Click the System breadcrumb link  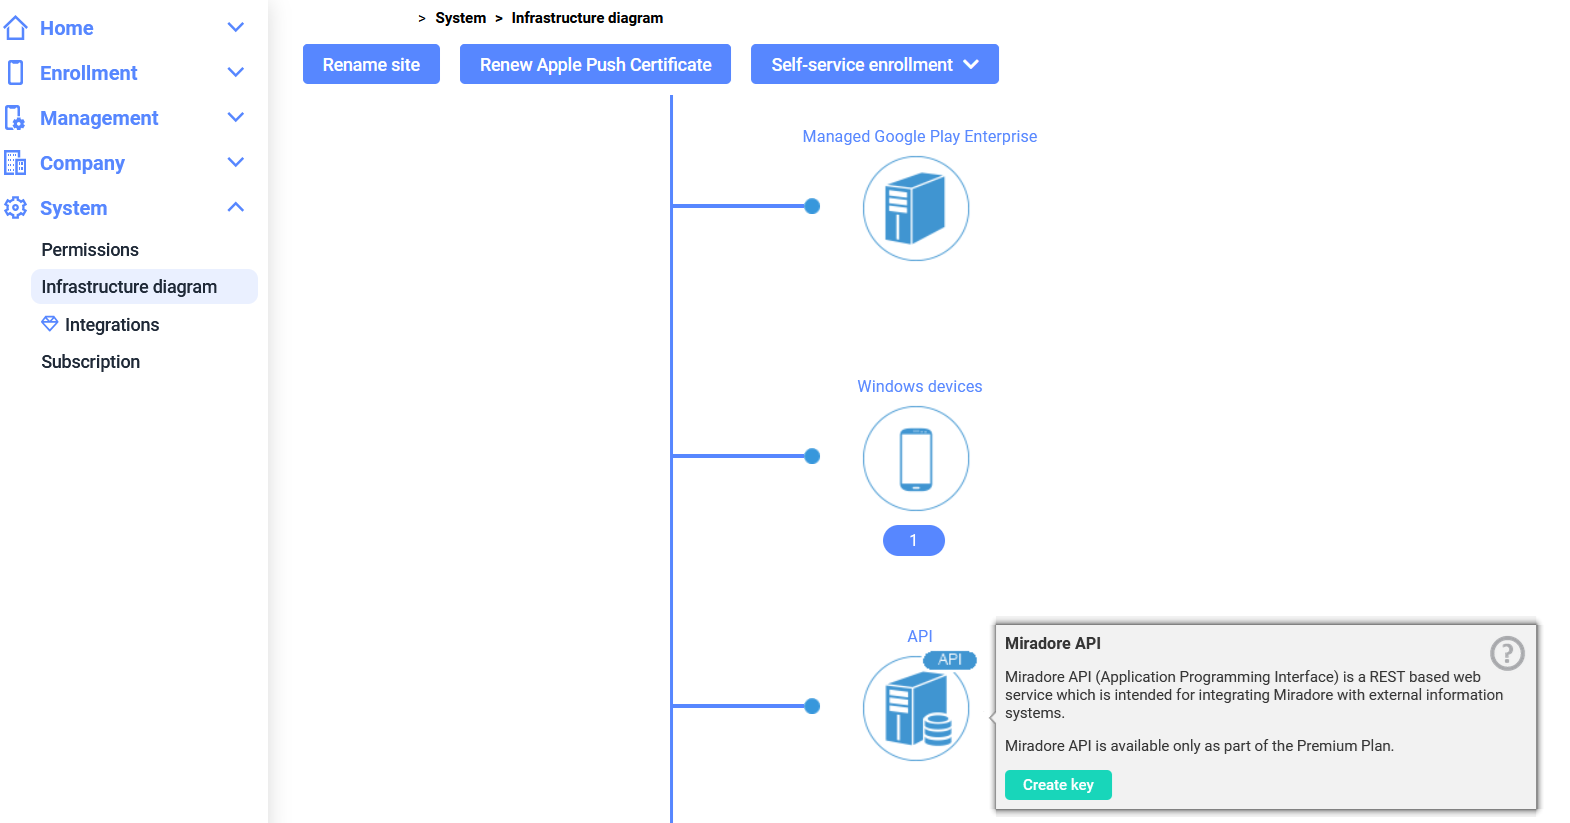coord(461,18)
